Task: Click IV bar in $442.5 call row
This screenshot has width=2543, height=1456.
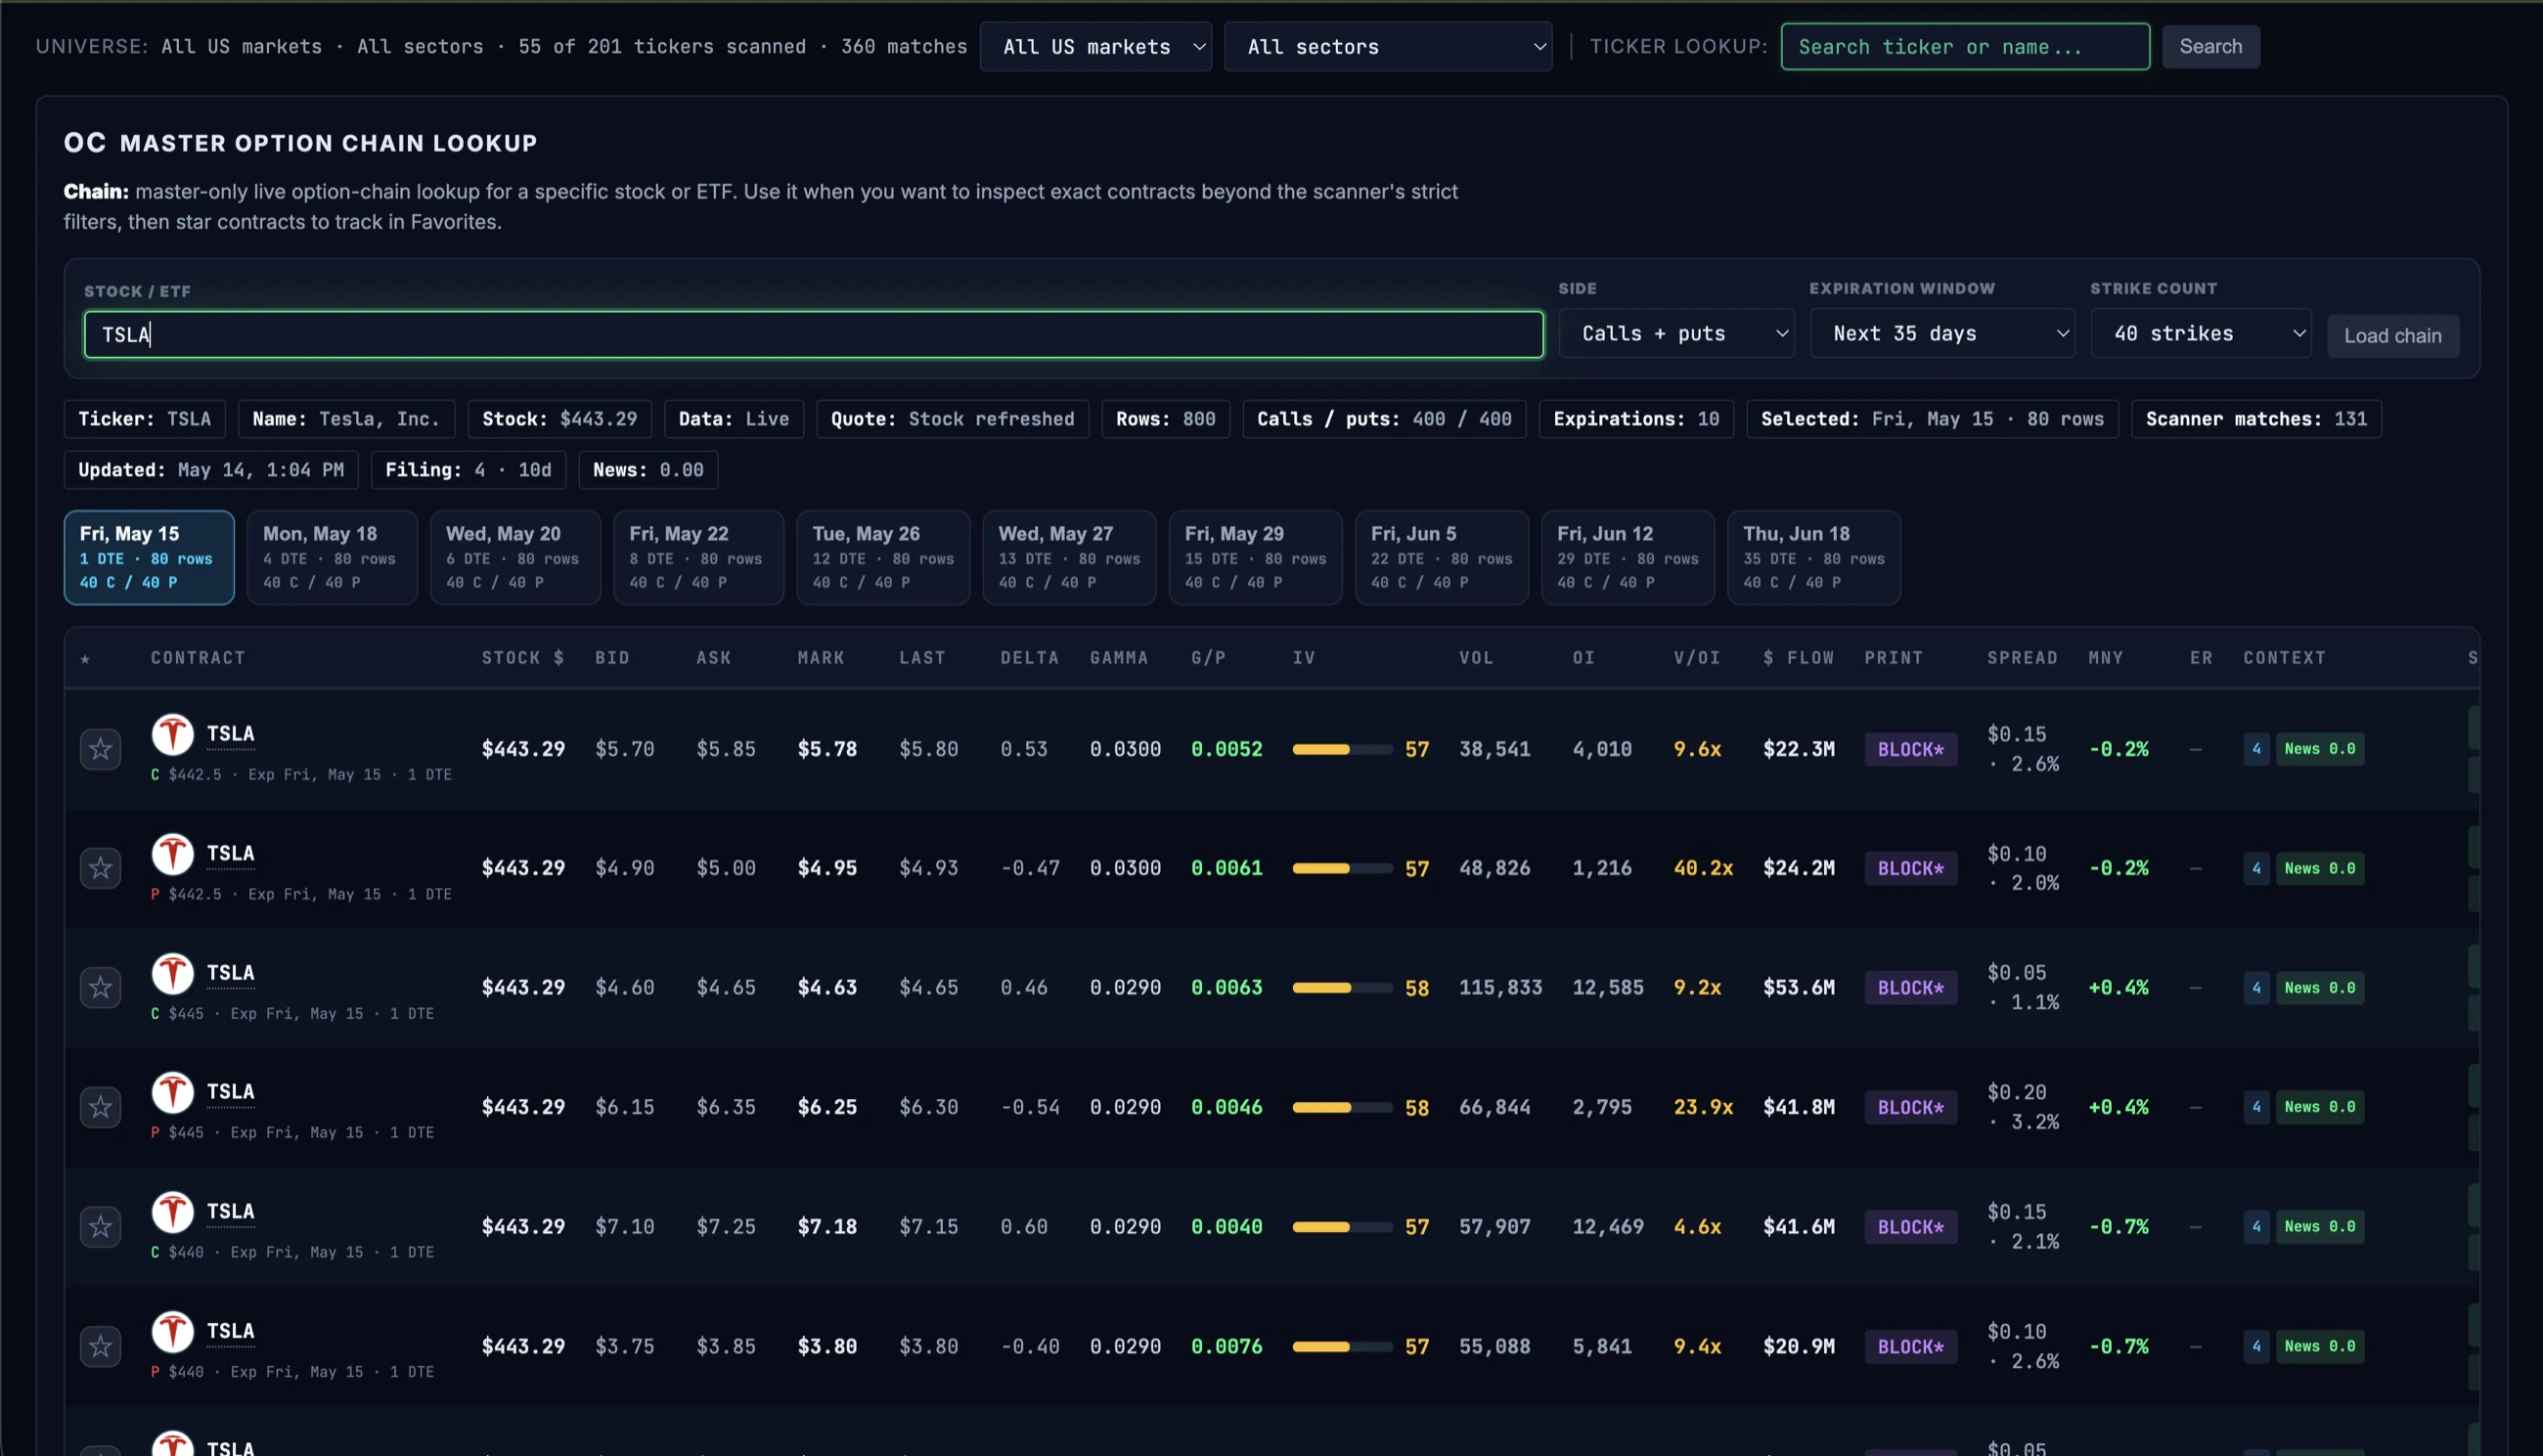Action: [x=1342, y=749]
